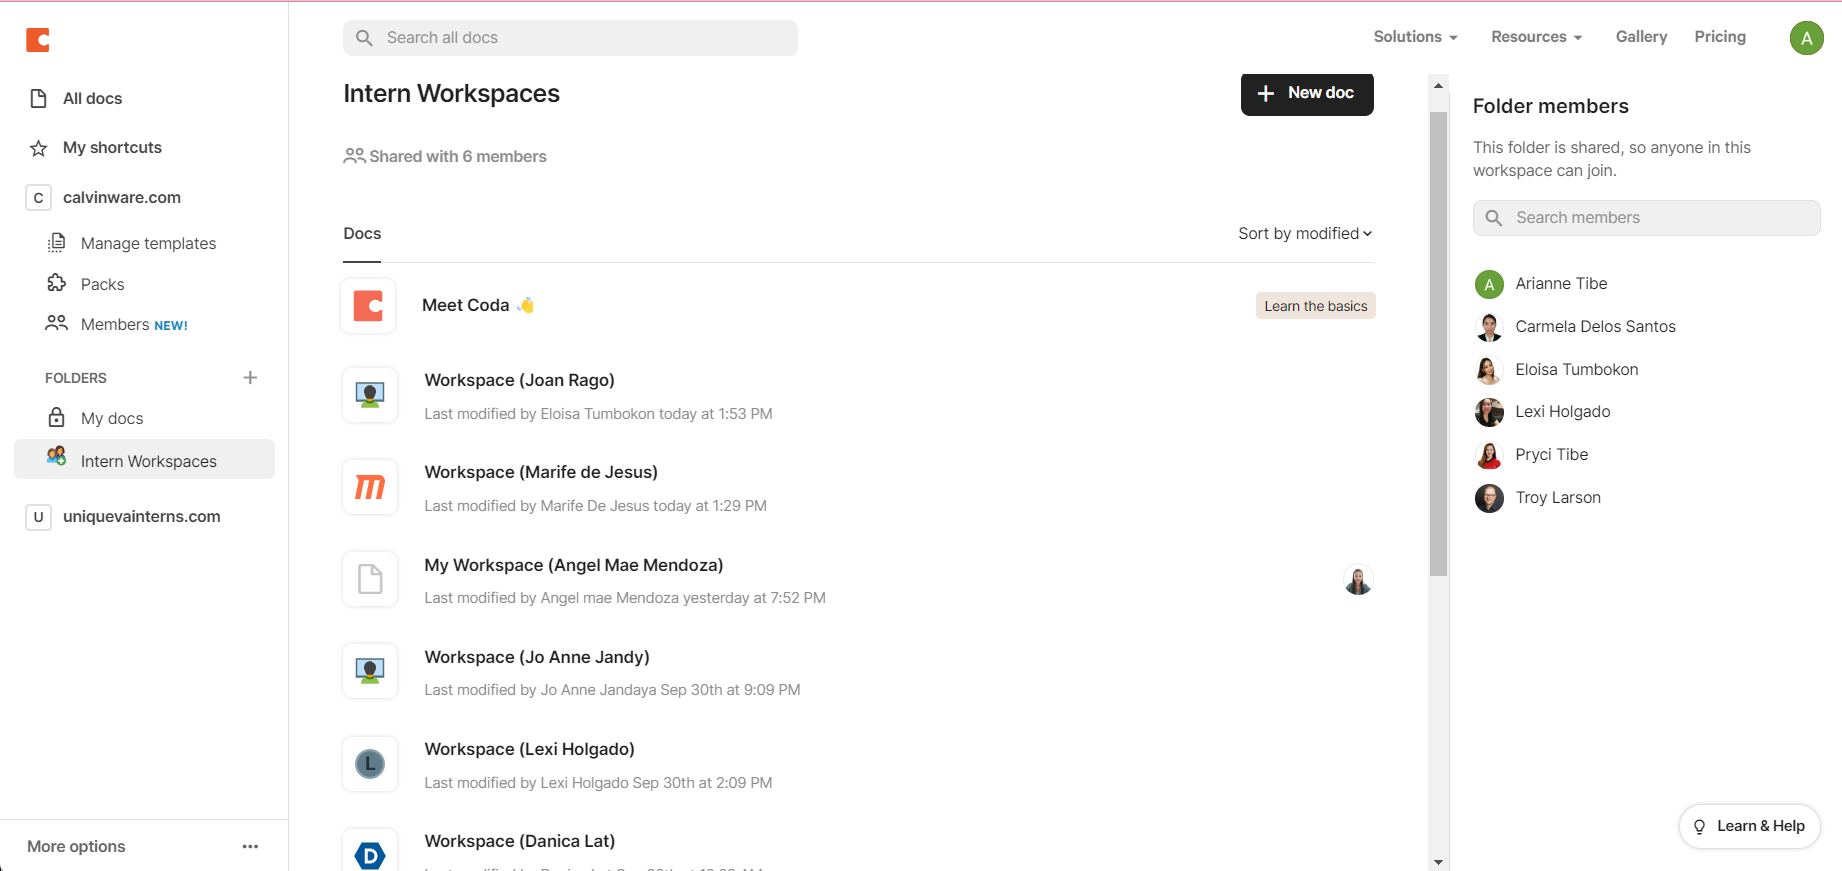This screenshot has width=1842, height=871.
Task: Open the Sort by modified dropdown
Action: pos(1305,234)
